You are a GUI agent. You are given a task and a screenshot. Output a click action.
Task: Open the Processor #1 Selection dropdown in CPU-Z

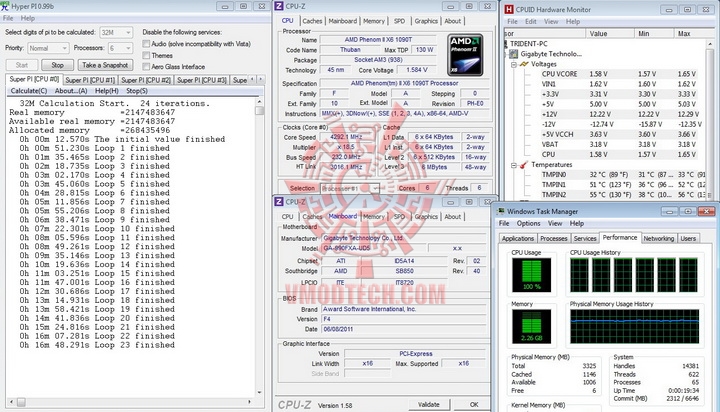coord(349,188)
